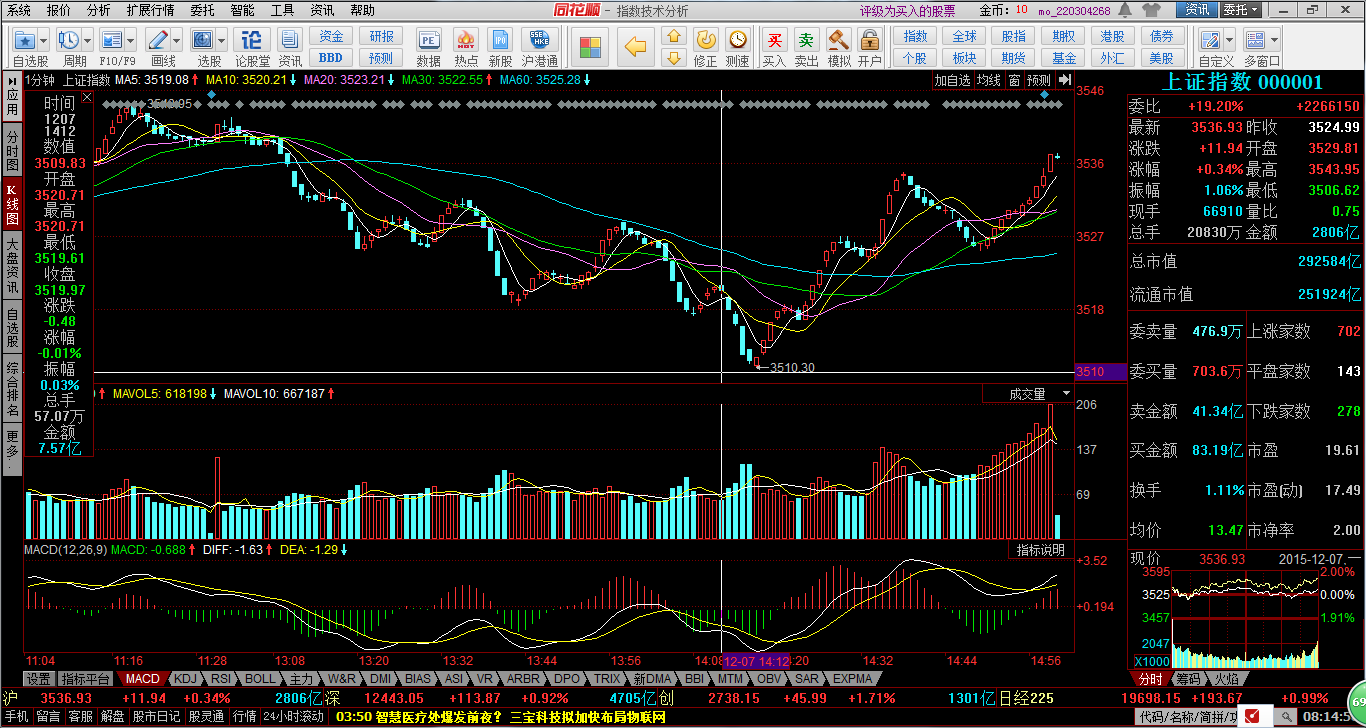
Task: Click the 研报 research report button
Action: pyautogui.click(x=381, y=36)
